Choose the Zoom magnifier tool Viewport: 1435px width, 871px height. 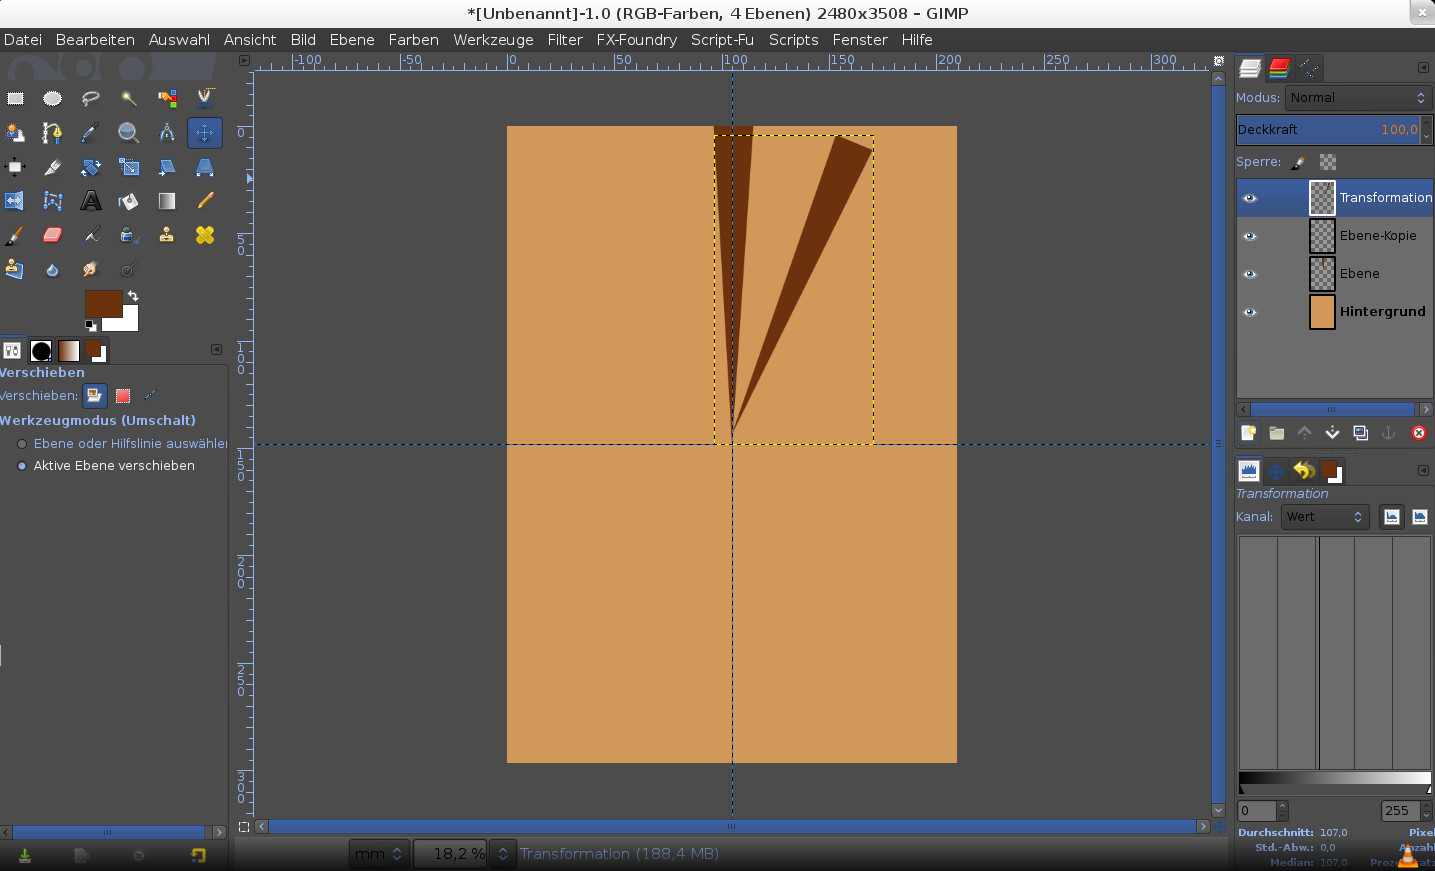[x=128, y=132]
